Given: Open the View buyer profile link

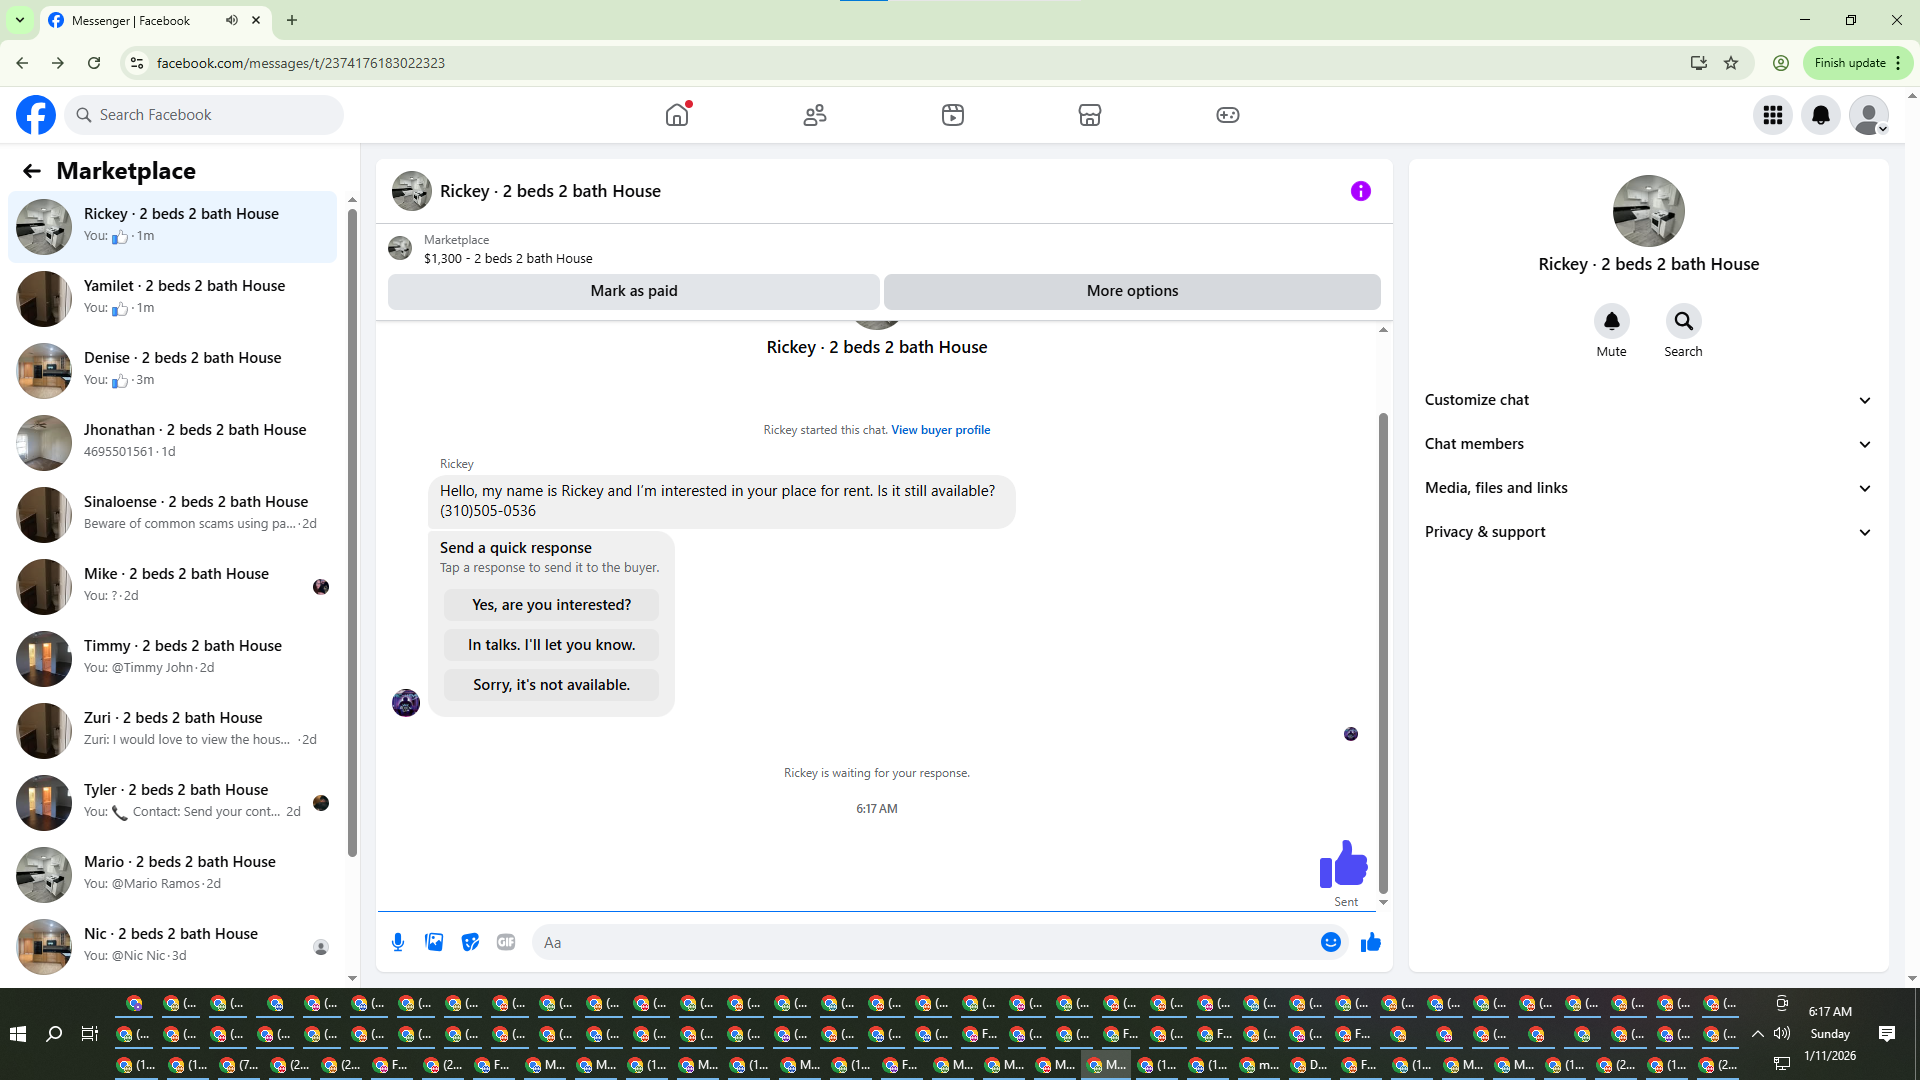Looking at the screenshot, I should 941,430.
